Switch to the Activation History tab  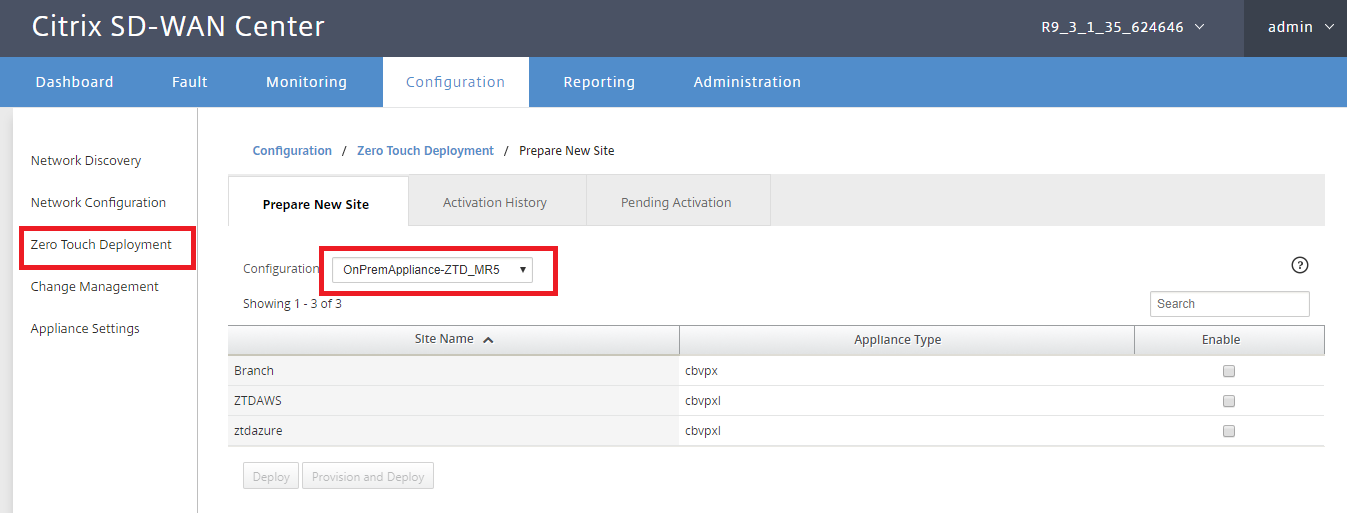click(495, 202)
